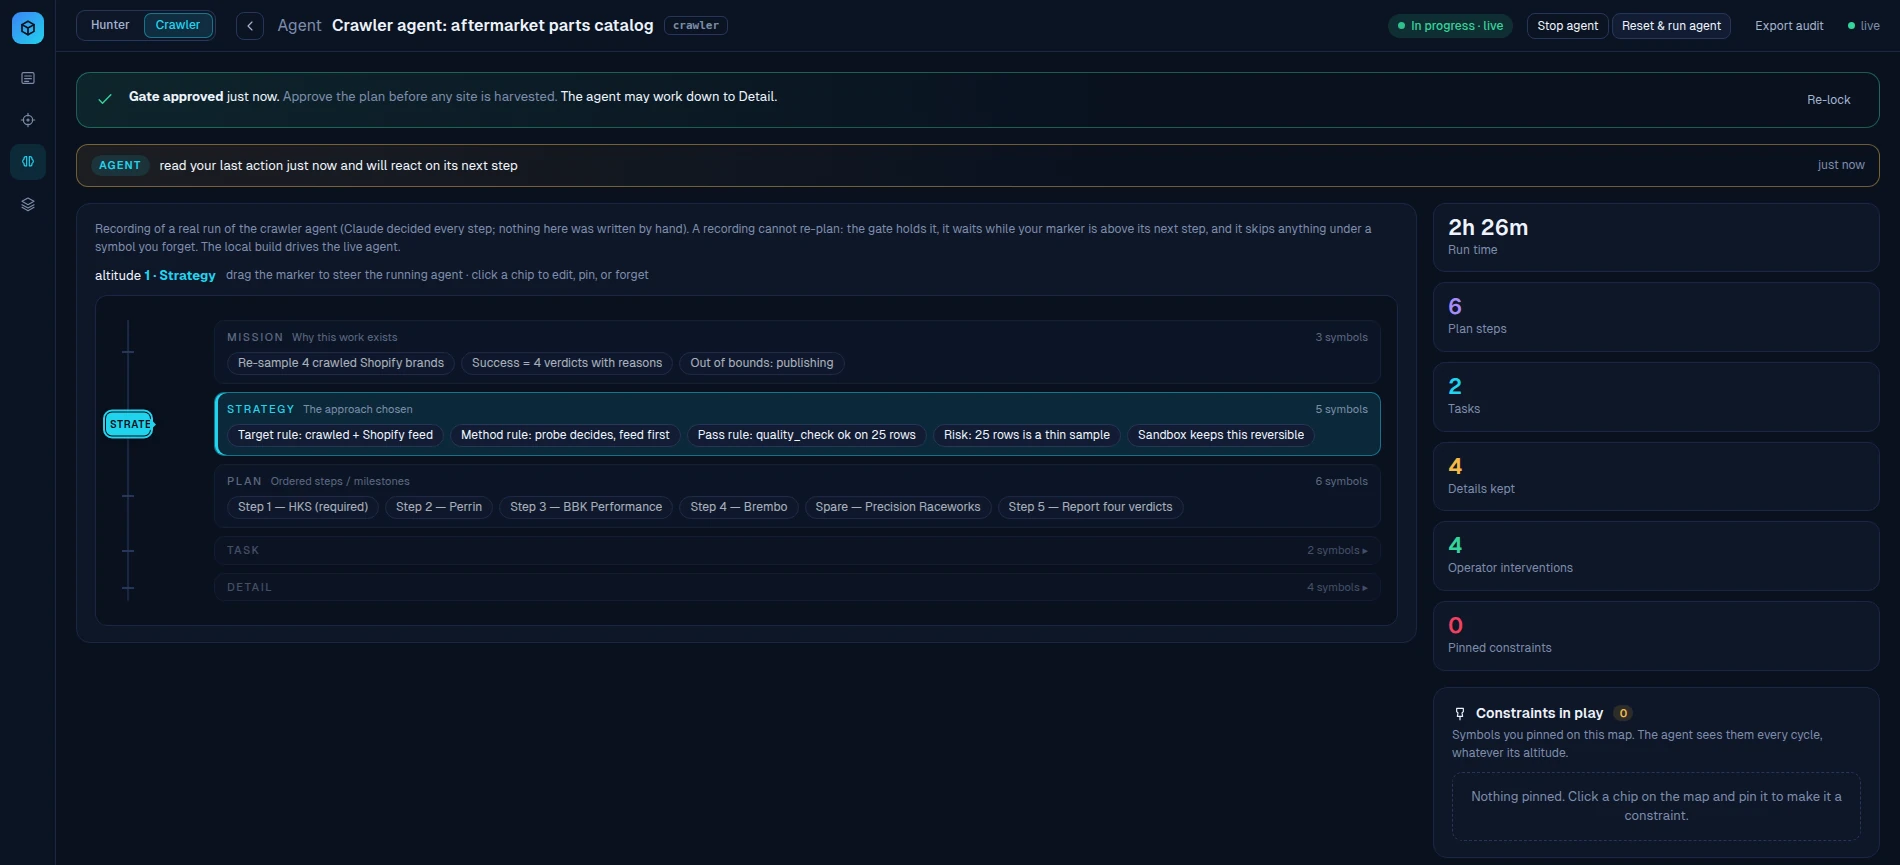1900x865 pixels.
Task: Click the blue cube app logo
Action: tap(28, 28)
